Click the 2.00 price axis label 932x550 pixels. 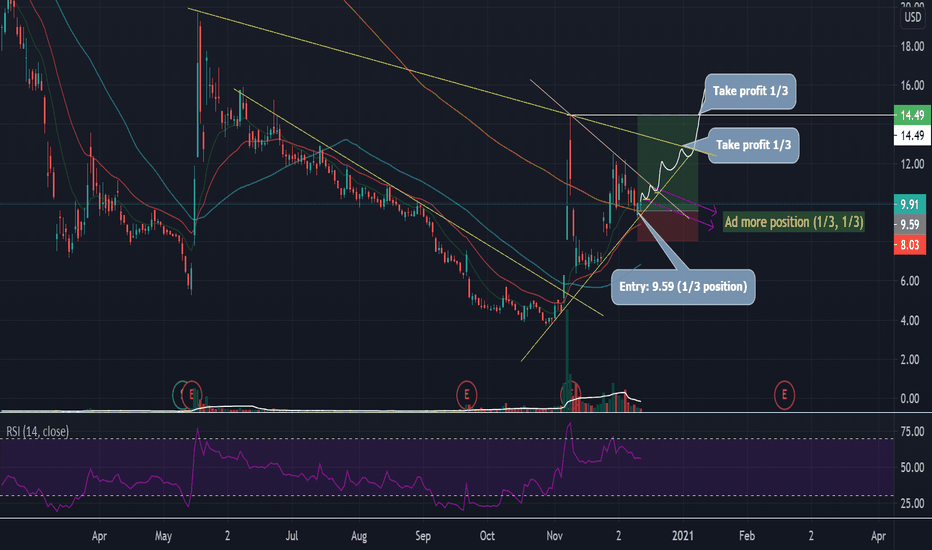pyautogui.click(x=909, y=360)
